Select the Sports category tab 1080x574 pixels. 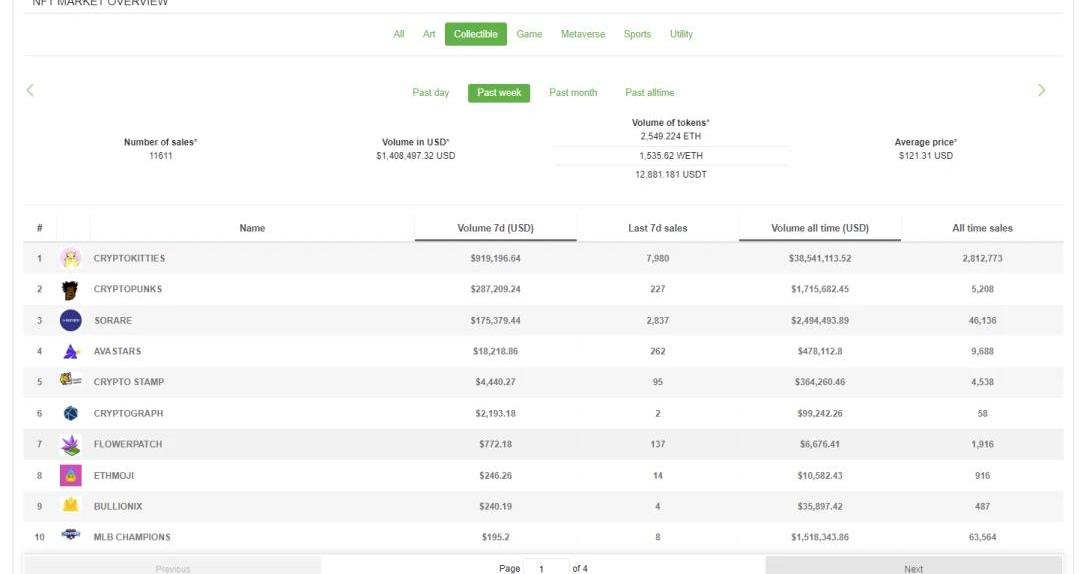pyautogui.click(x=637, y=34)
